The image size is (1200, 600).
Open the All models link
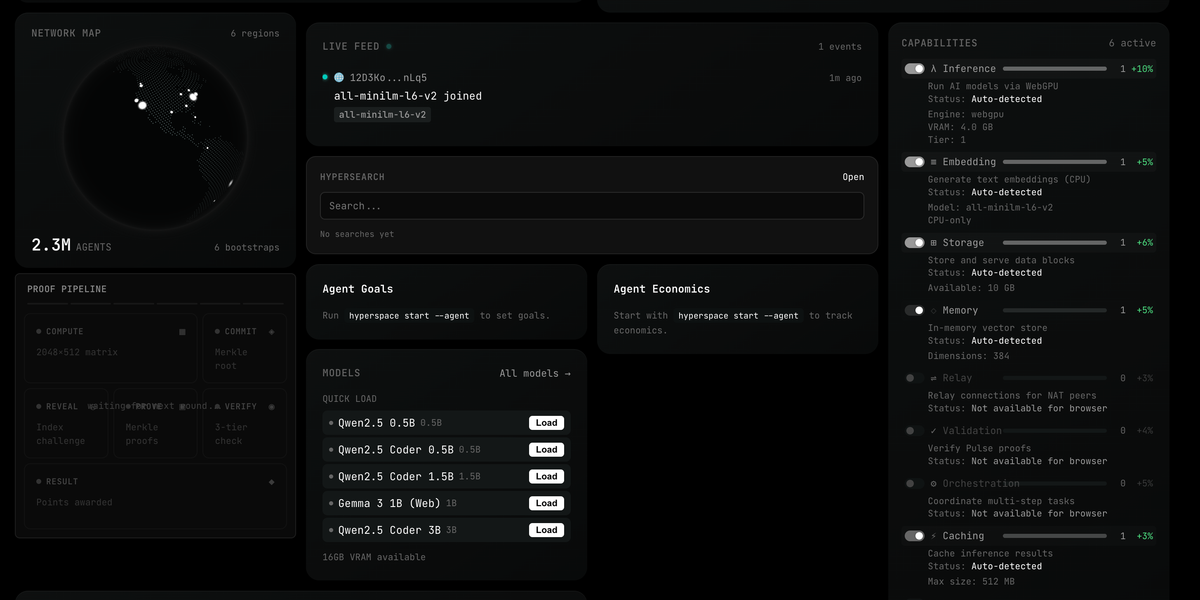(x=535, y=373)
